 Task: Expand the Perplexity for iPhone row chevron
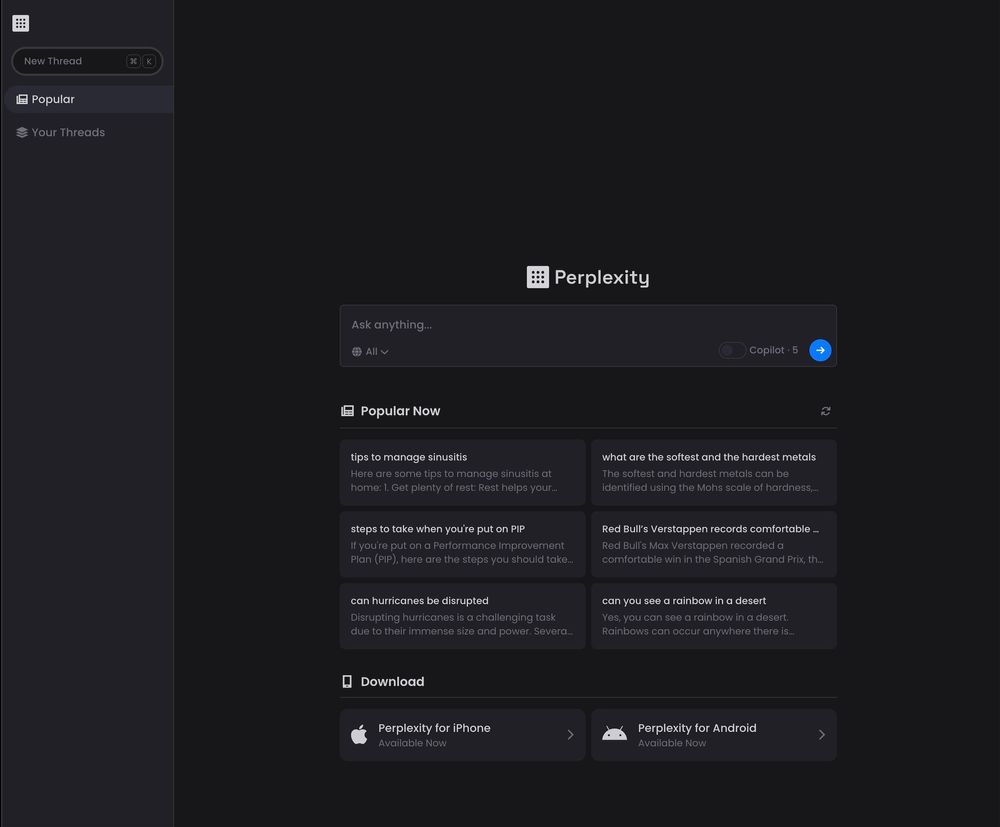coord(572,734)
